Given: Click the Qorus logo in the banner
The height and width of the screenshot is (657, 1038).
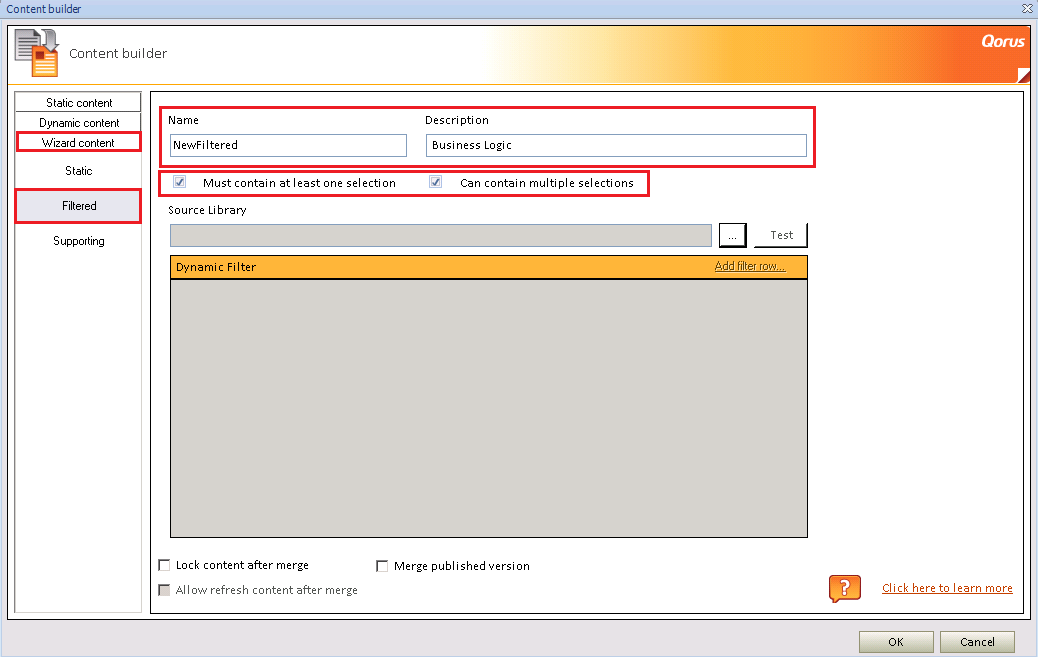Looking at the screenshot, I should point(1002,41).
